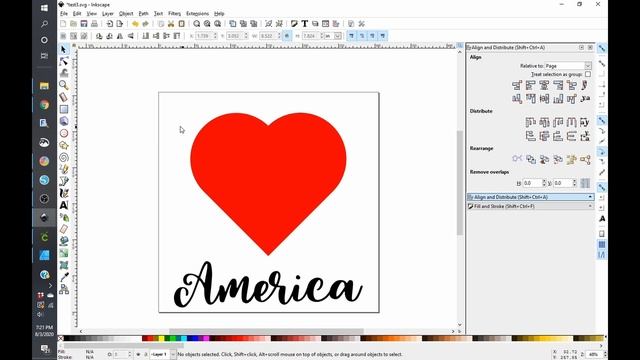Toggle the width-height lock ratio button
Image resolution: width=640 pixels, height=360 pixels.
point(287,36)
